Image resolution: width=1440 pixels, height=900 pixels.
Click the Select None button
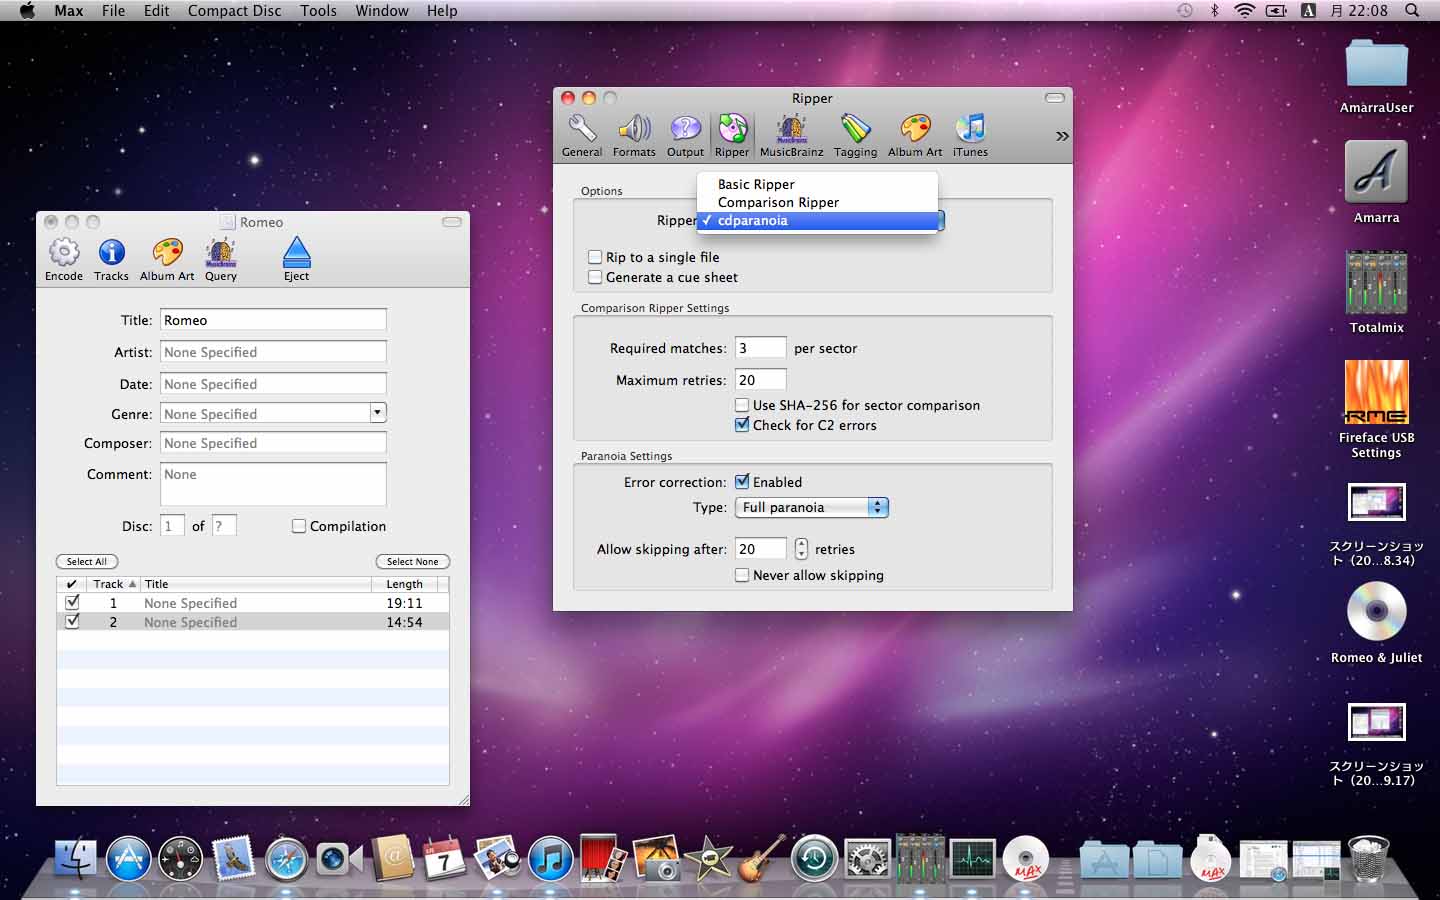413,562
